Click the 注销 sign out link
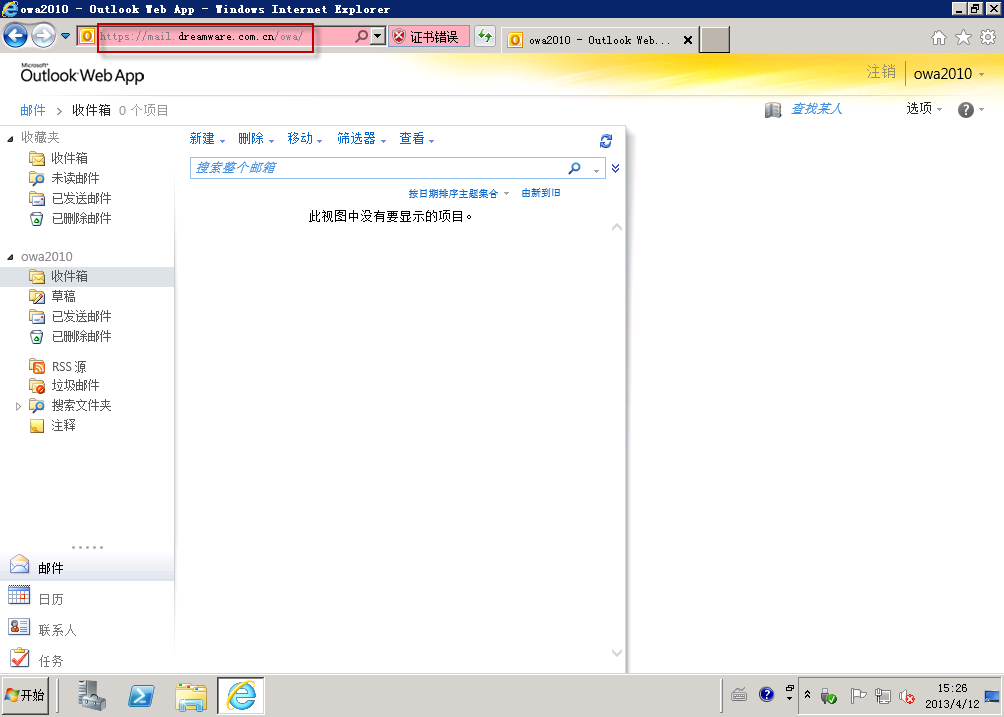The width and height of the screenshot is (1004, 717). click(881, 72)
